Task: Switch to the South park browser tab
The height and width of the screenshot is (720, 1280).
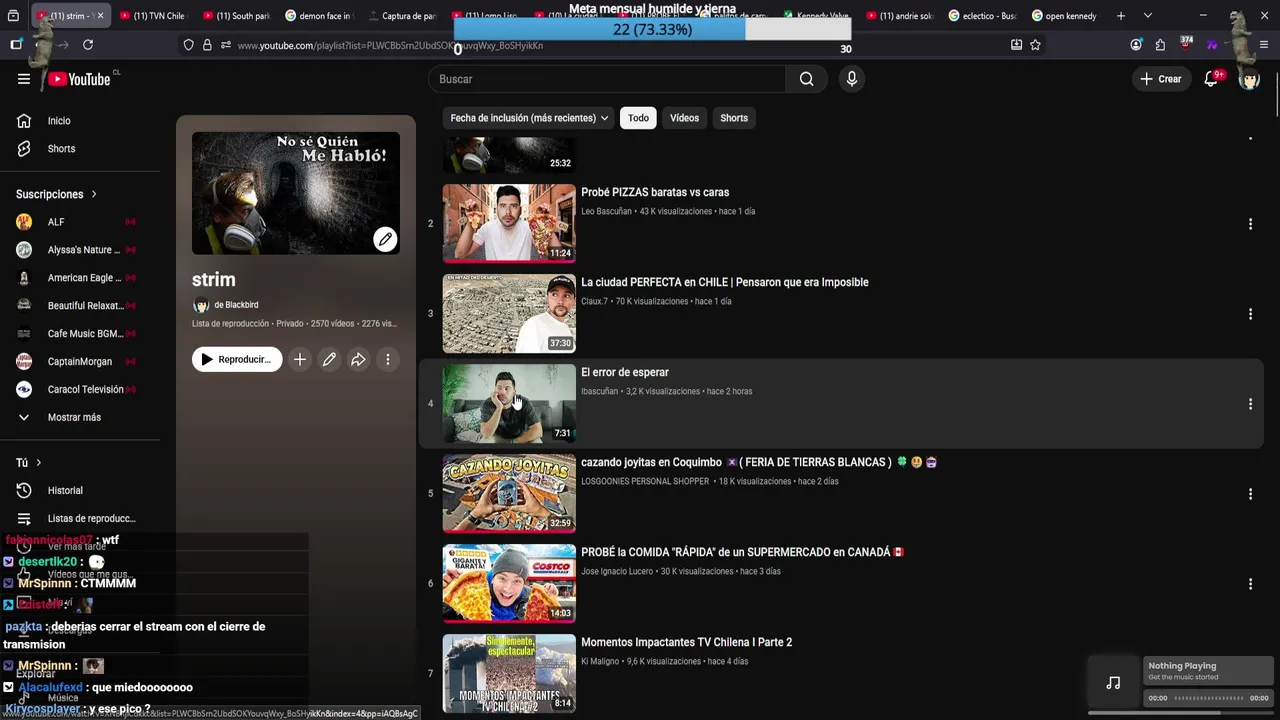Action: coord(235,16)
